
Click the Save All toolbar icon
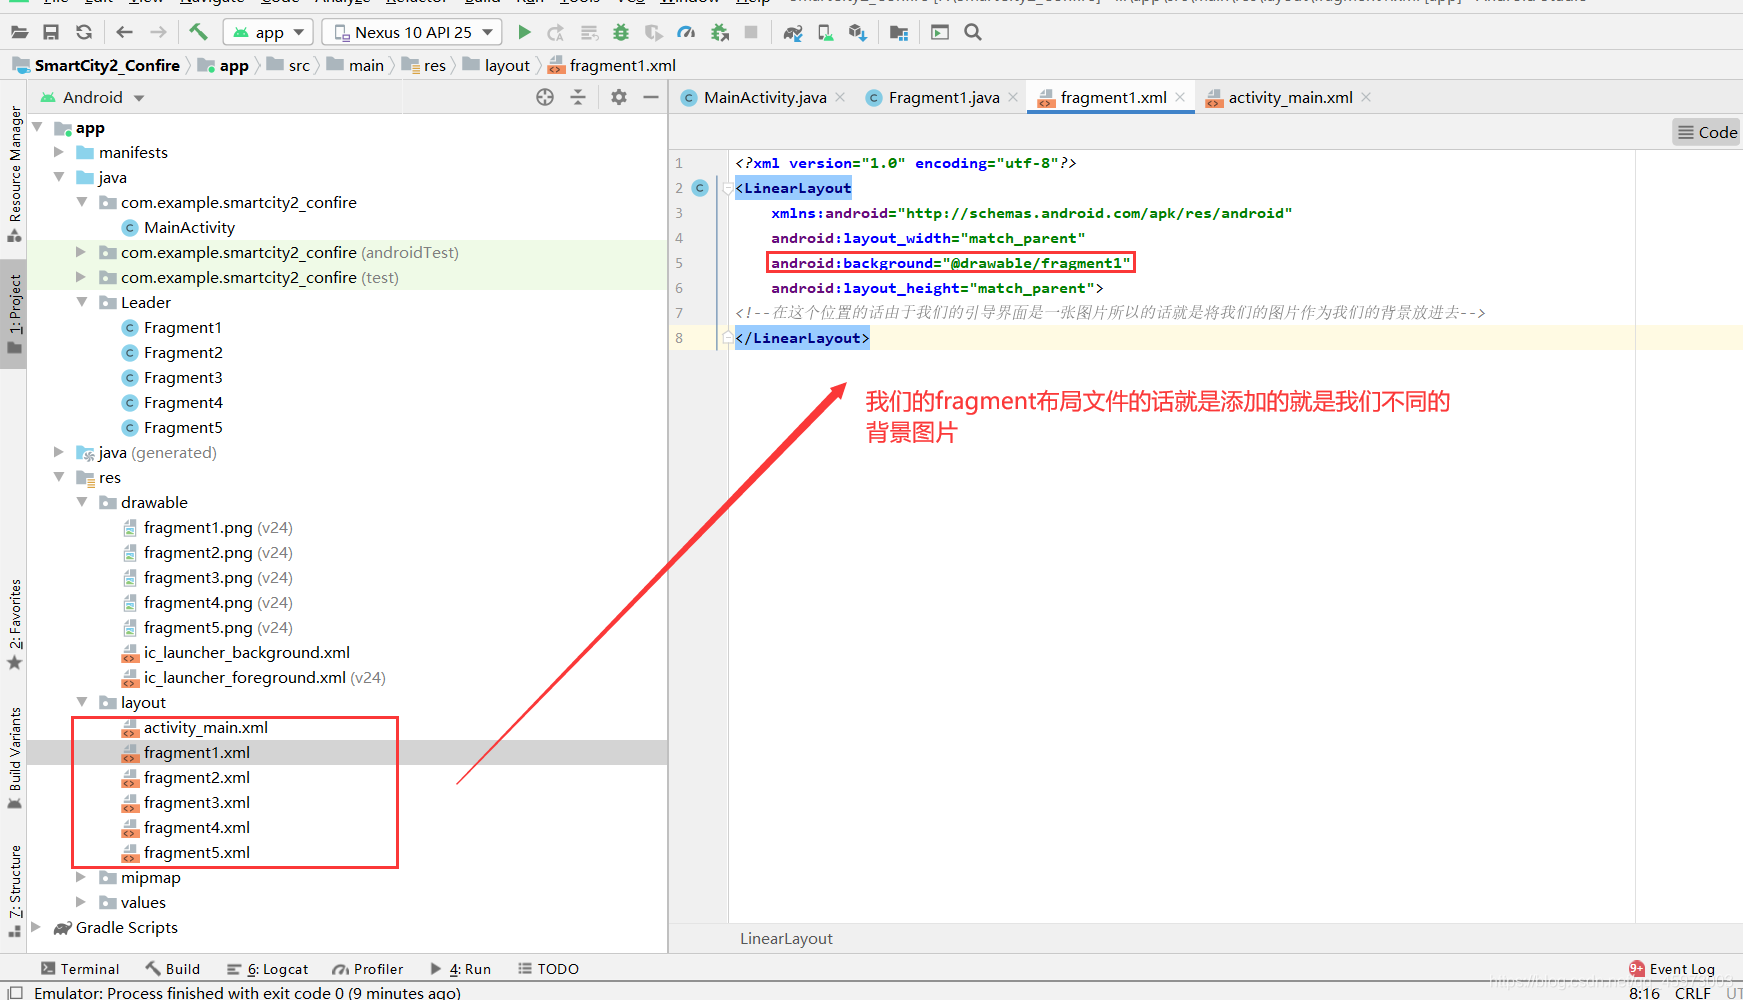tap(51, 32)
